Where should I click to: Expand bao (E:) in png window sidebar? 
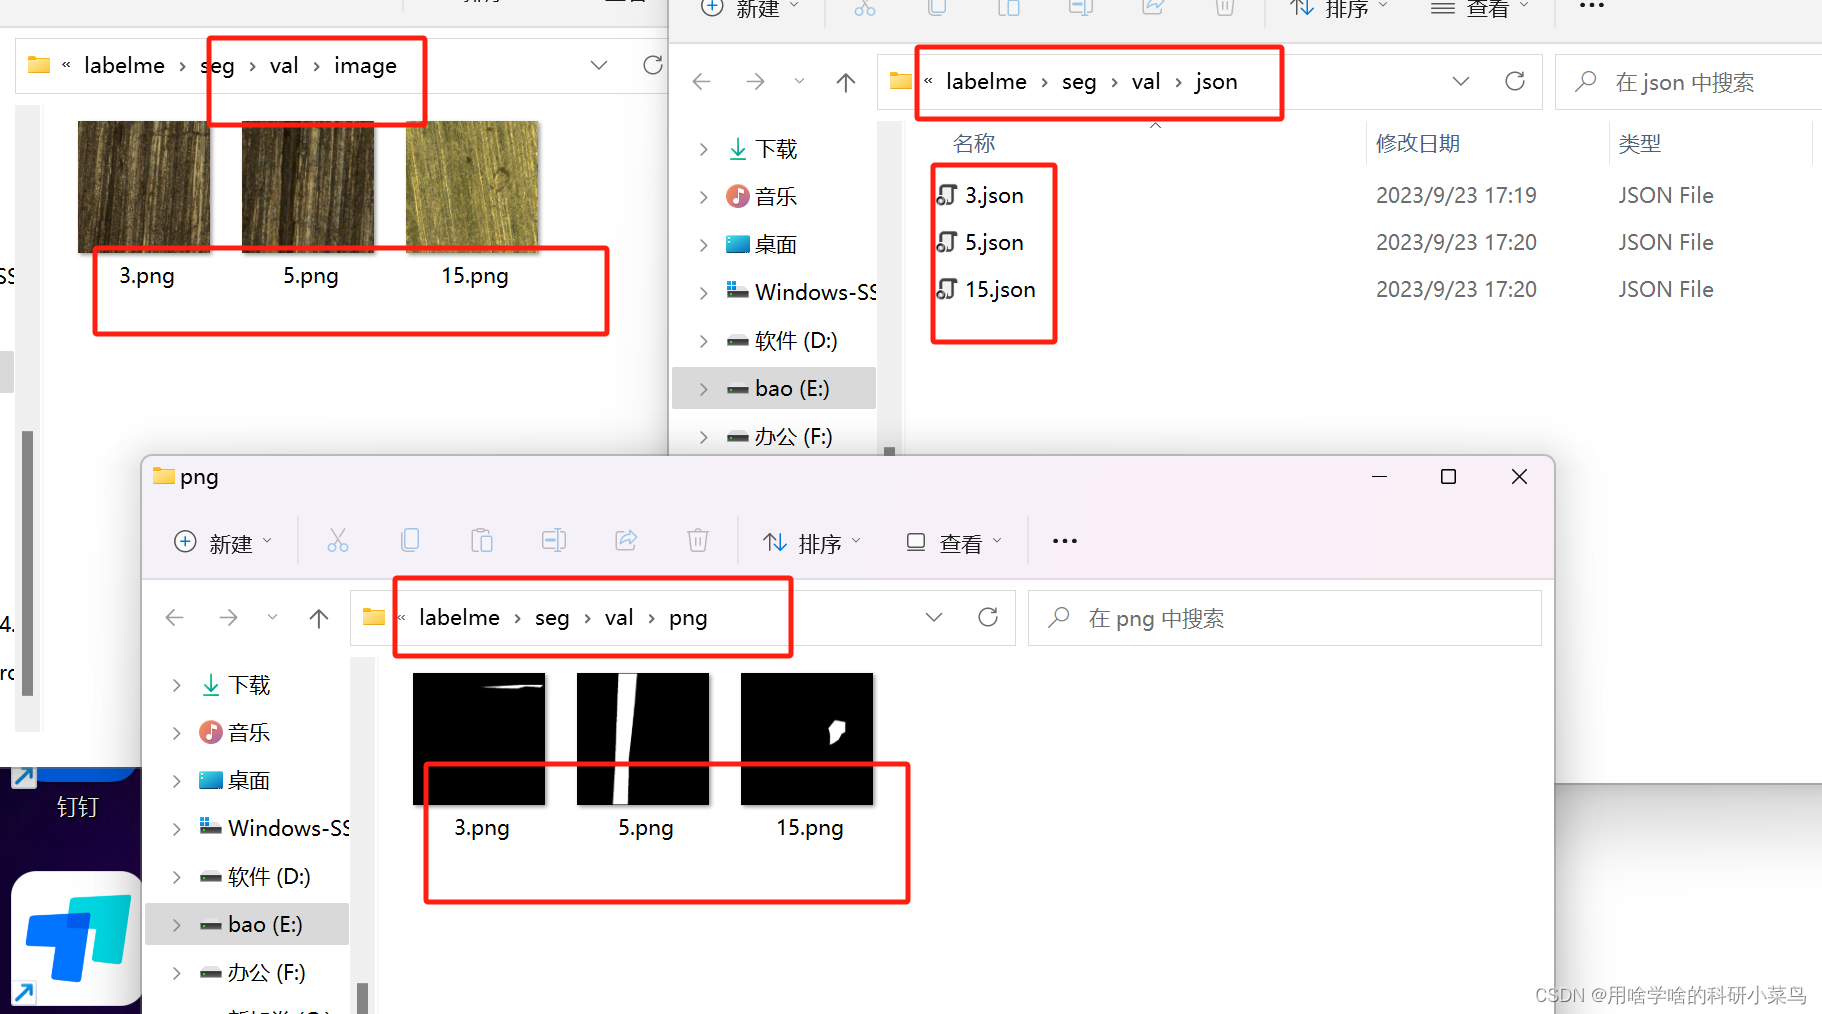[177, 925]
